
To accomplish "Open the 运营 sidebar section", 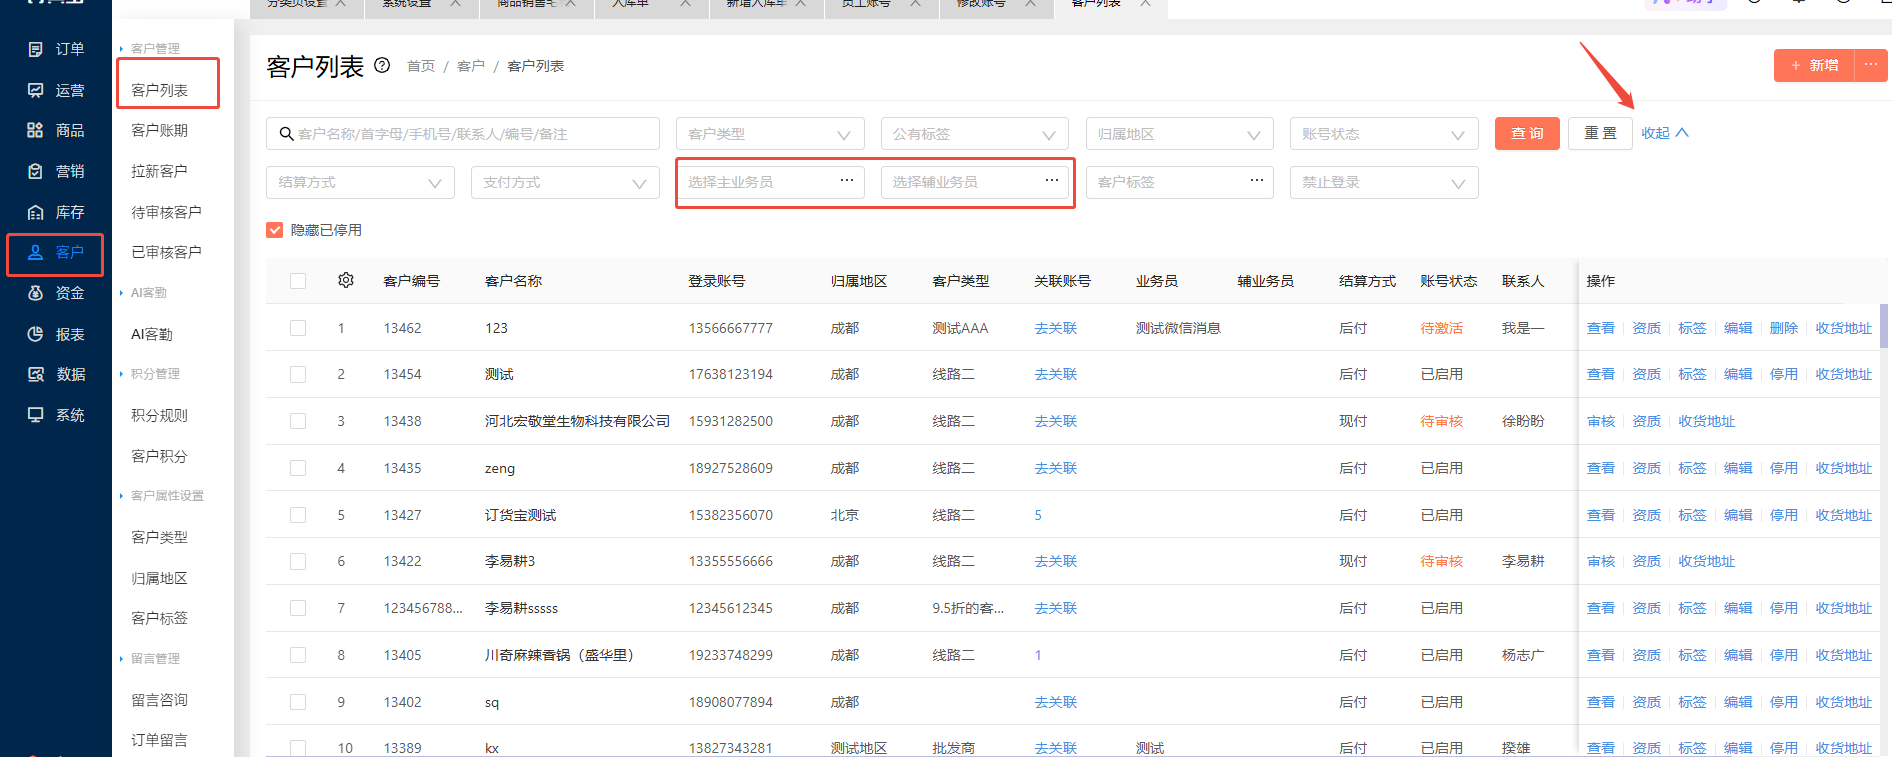I will click(56, 90).
